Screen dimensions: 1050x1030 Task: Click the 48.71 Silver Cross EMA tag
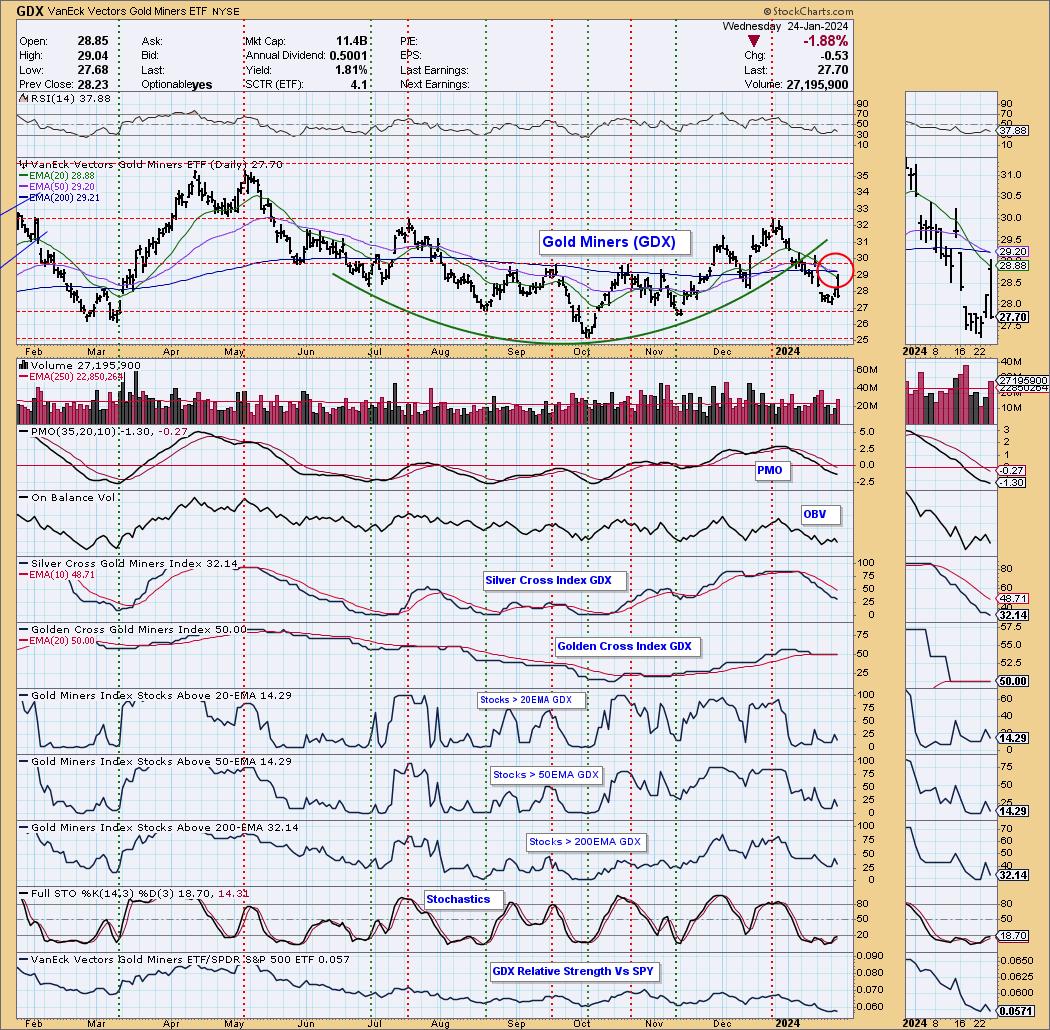pyautogui.click(x=1013, y=598)
